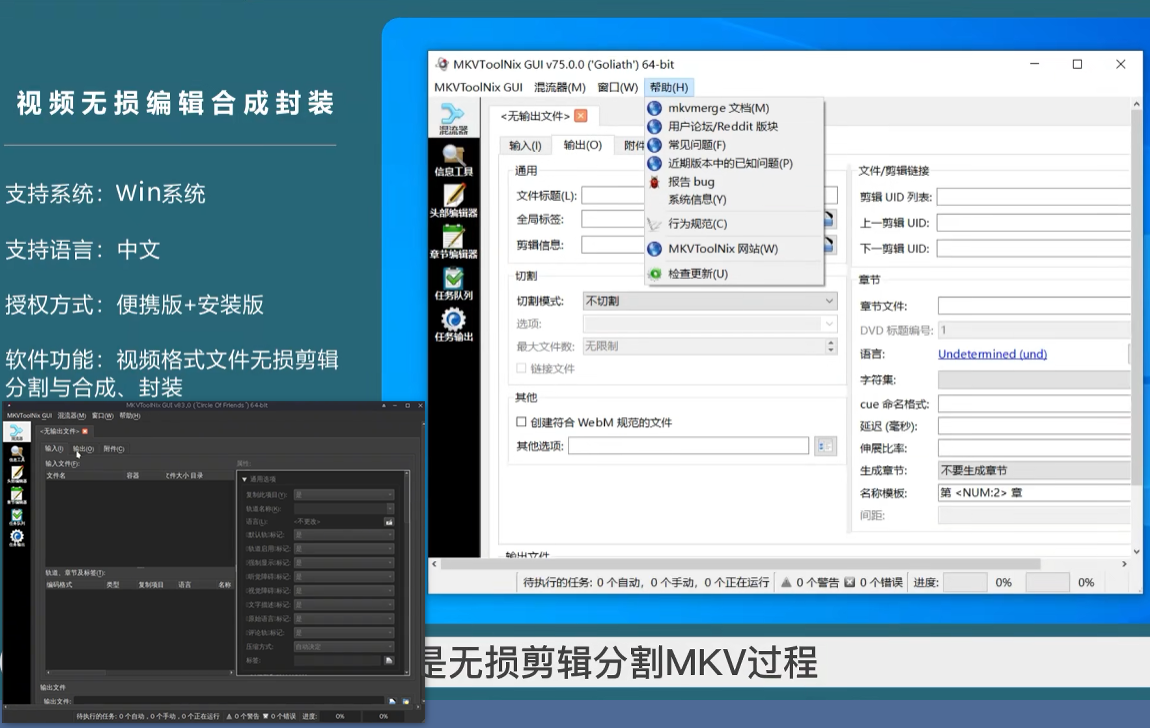Open the 任务队列 job queue in the light window's sidebar
Screen dimensions: 1150x728
tap(453, 284)
